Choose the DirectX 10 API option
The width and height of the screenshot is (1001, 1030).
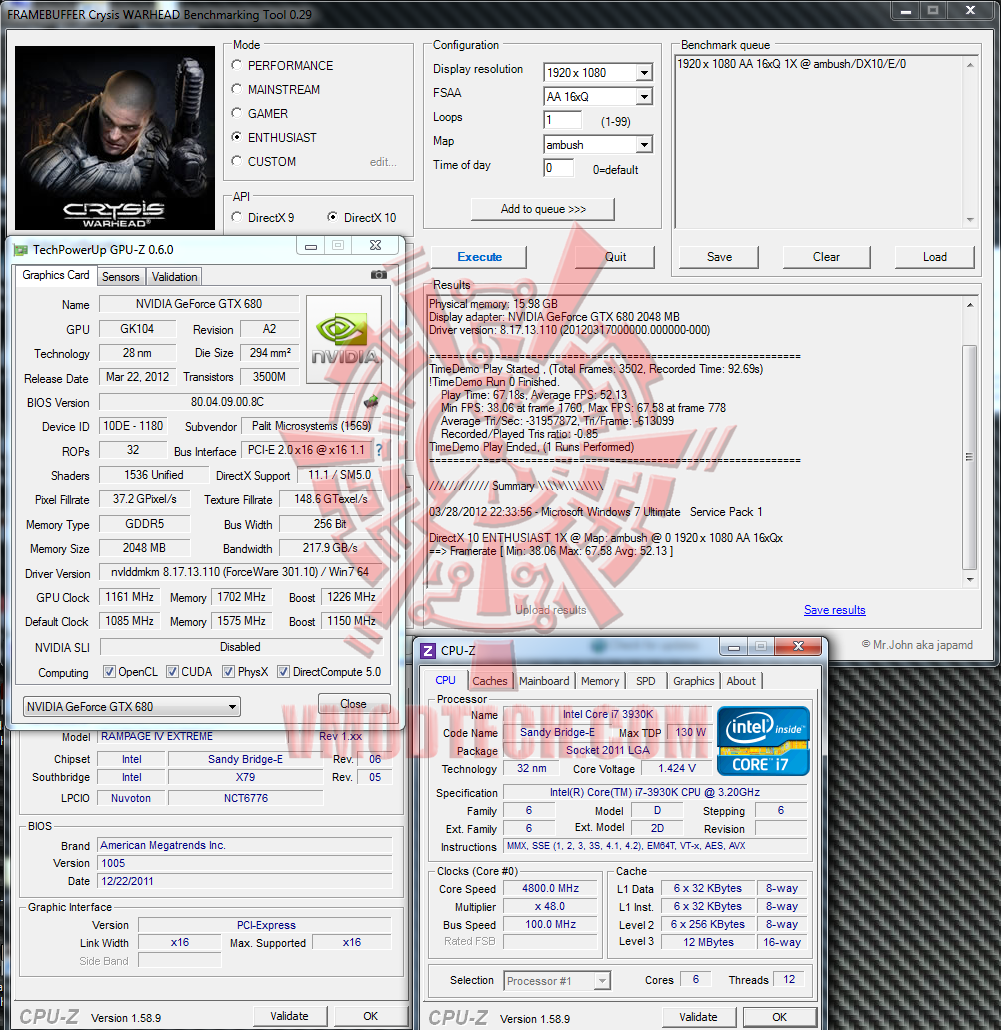(x=332, y=217)
